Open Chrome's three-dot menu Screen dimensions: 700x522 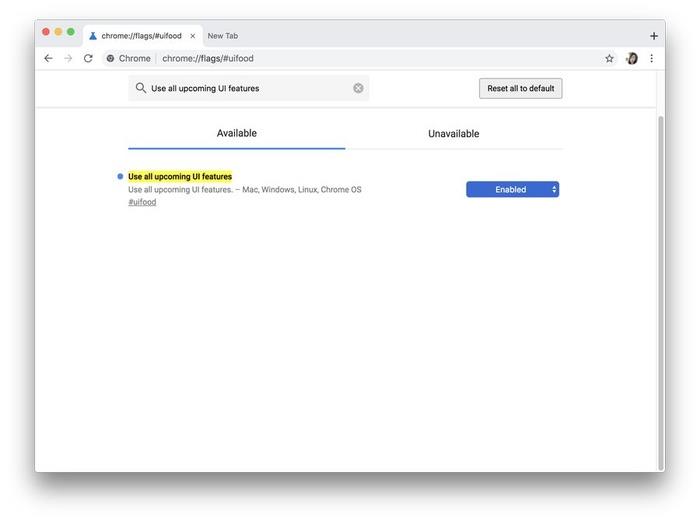pos(652,59)
